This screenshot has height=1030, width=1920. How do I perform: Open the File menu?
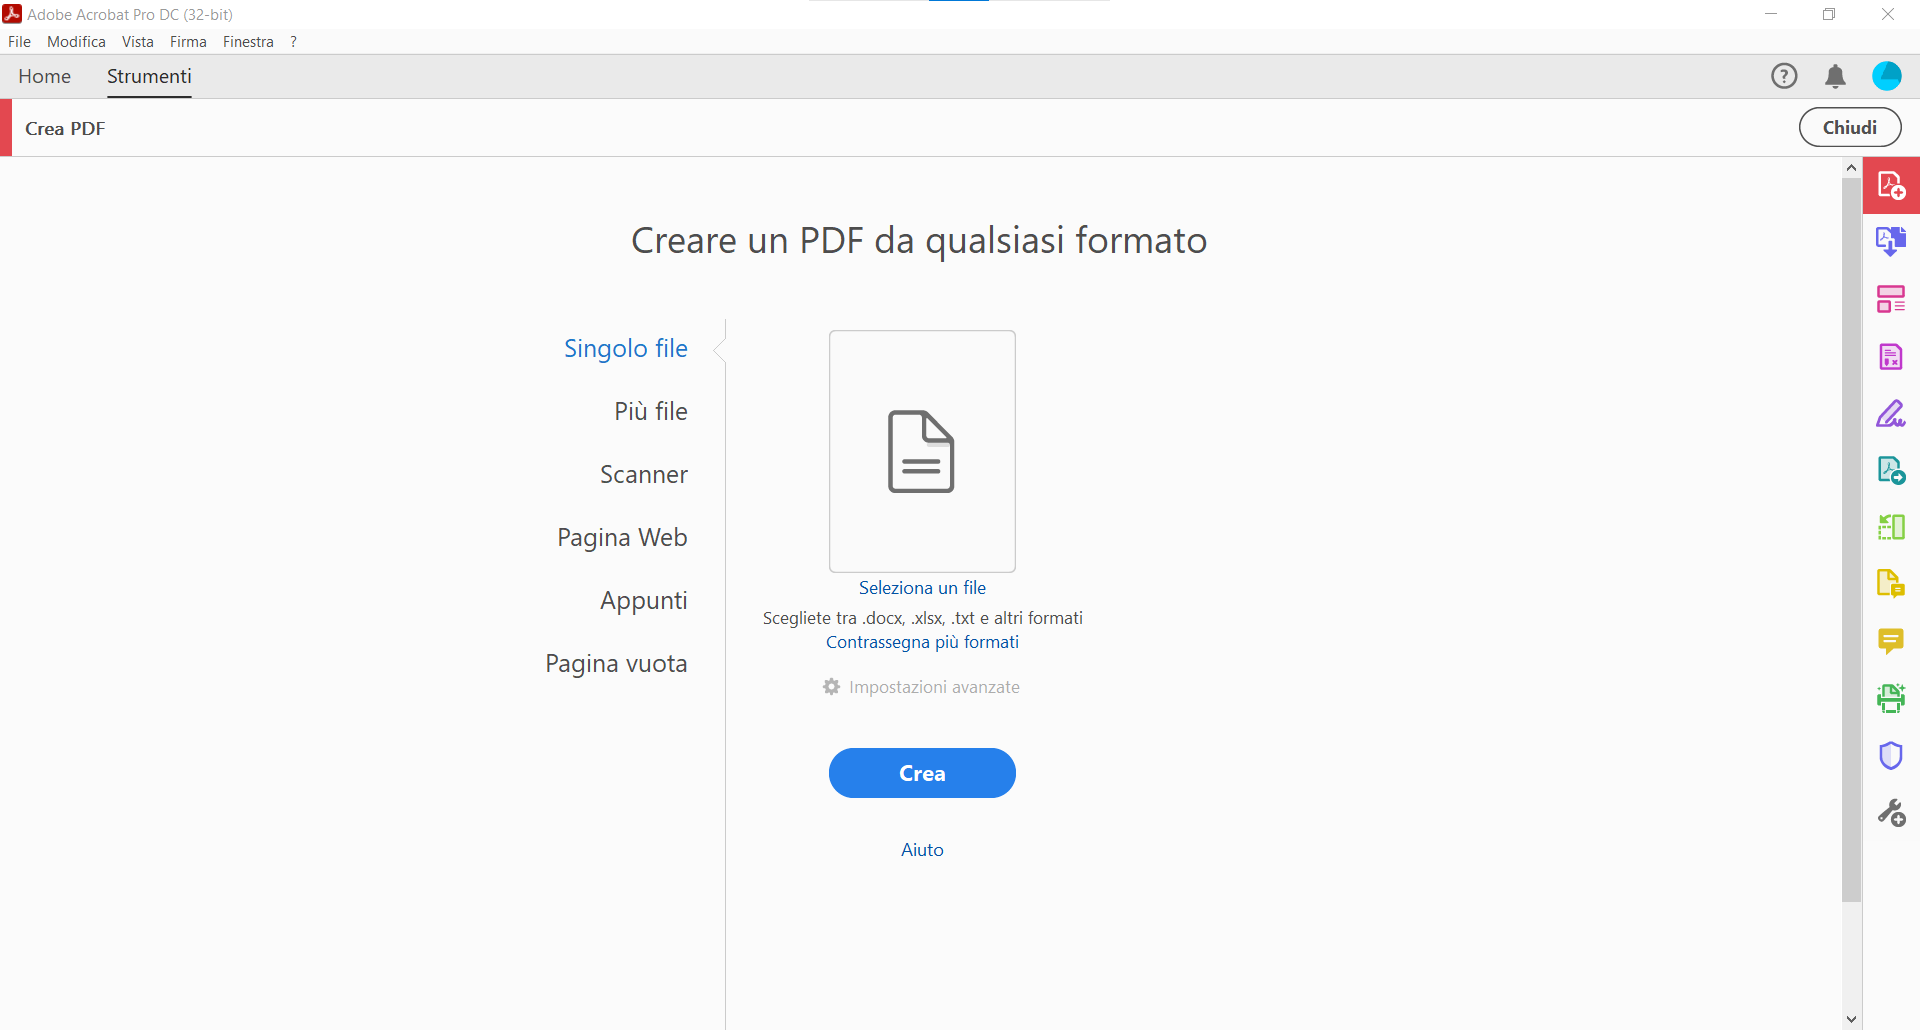point(19,42)
